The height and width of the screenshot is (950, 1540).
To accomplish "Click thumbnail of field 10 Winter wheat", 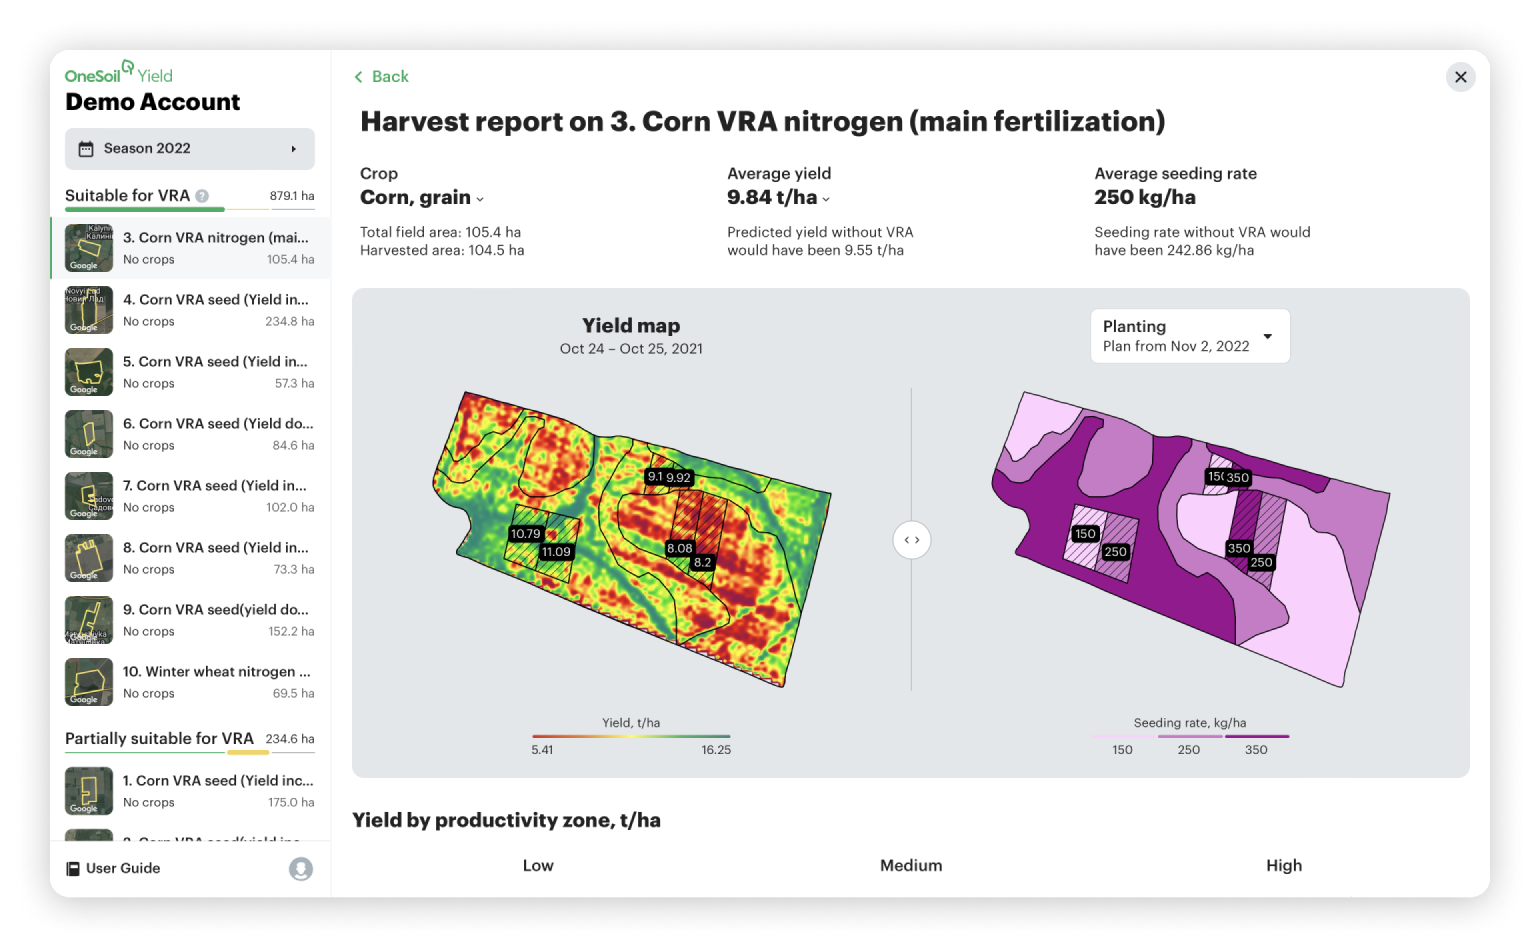I will tap(89, 682).
